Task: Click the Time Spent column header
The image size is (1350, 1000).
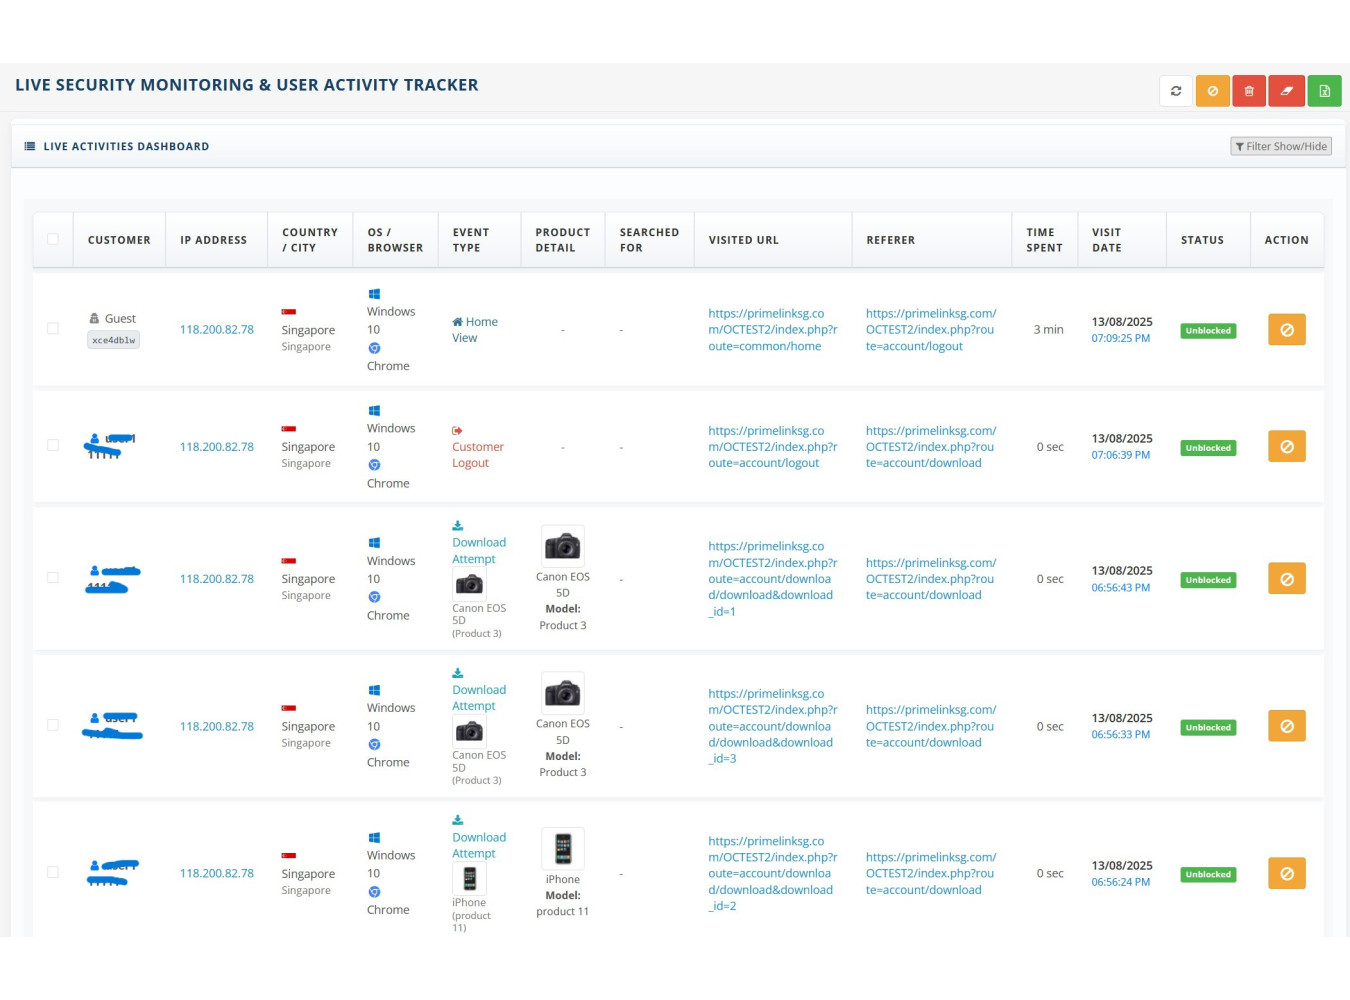Action: [x=1043, y=240]
